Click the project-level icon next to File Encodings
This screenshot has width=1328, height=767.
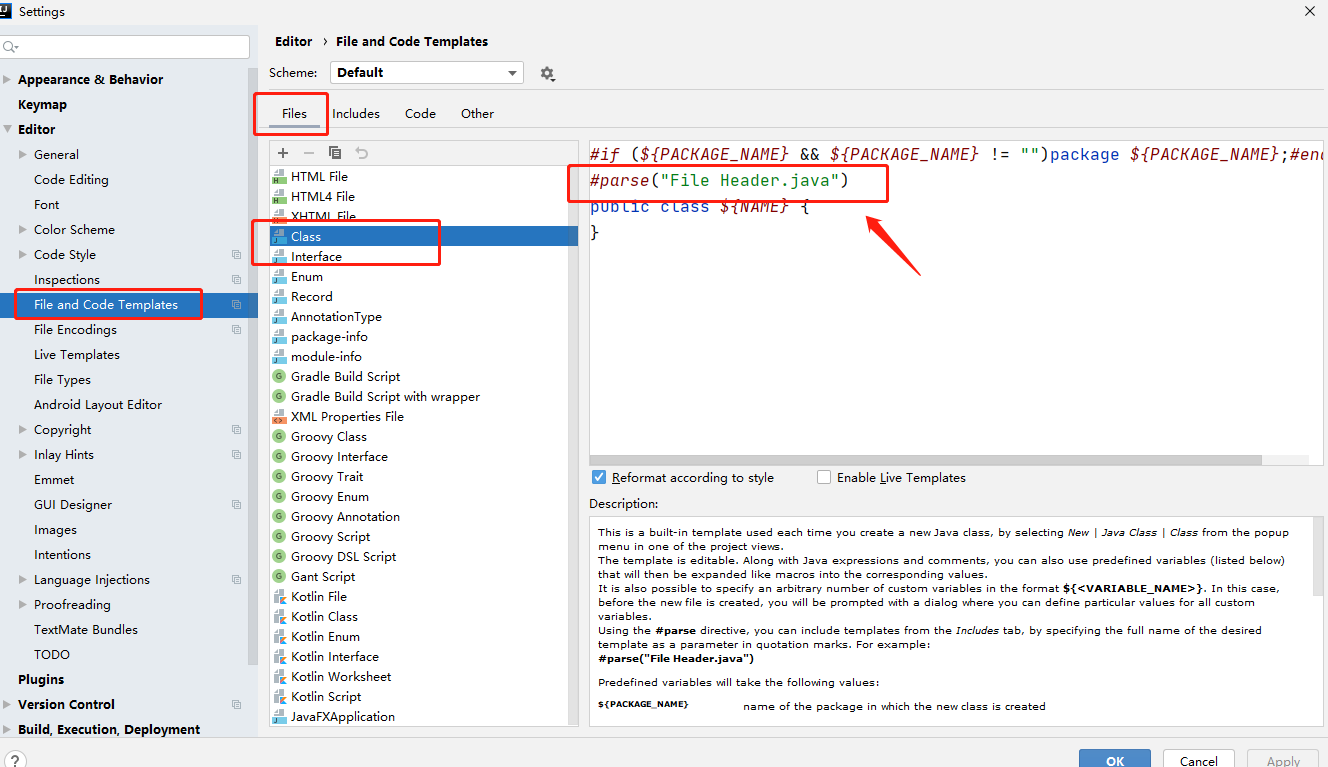tap(236, 330)
